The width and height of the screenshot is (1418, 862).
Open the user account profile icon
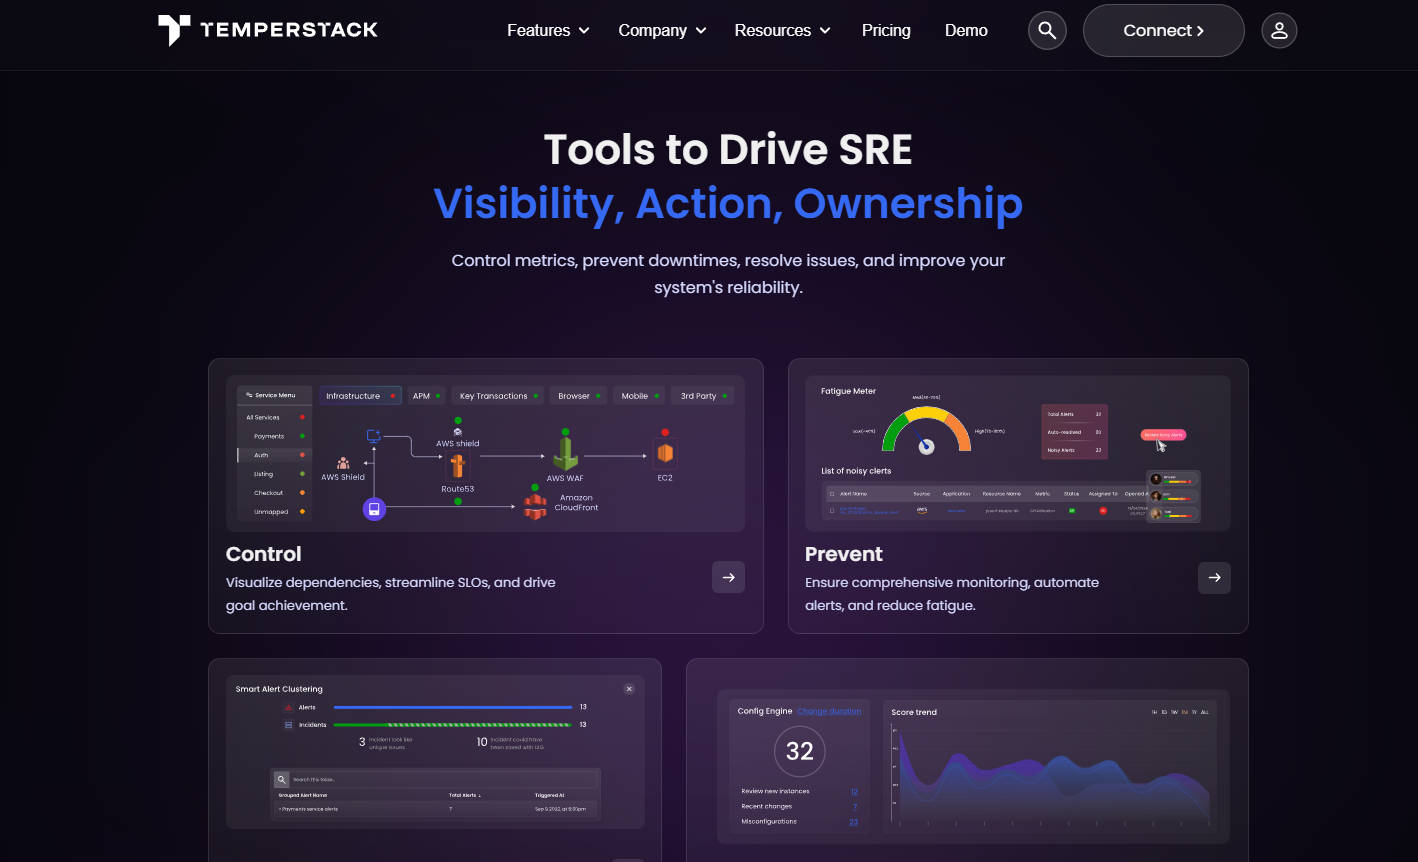point(1279,31)
